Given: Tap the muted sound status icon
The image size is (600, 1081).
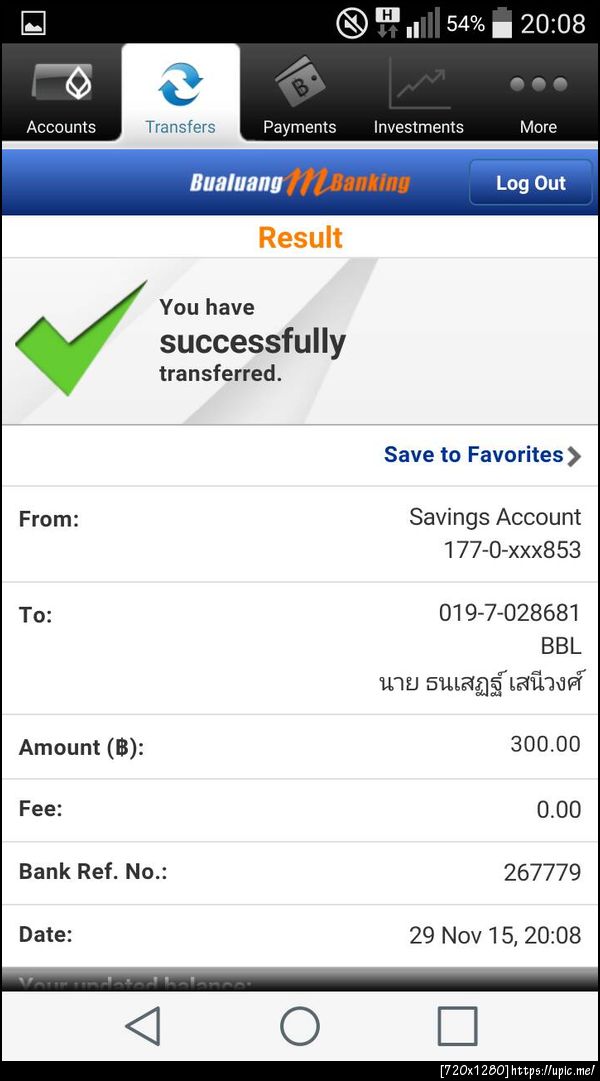Looking at the screenshot, I should tap(352, 22).
